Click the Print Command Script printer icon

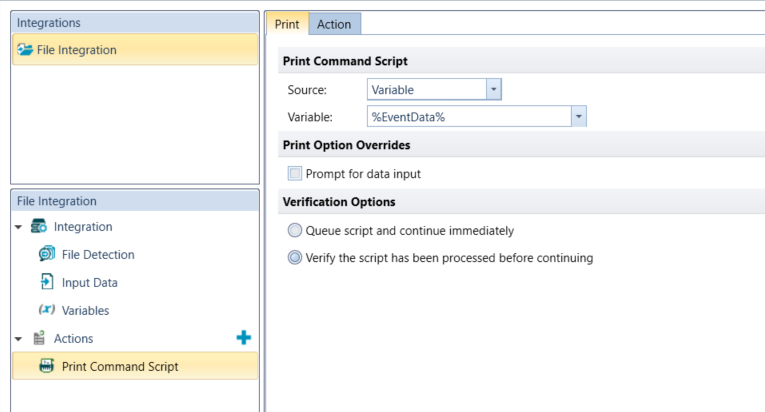coord(46,367)
